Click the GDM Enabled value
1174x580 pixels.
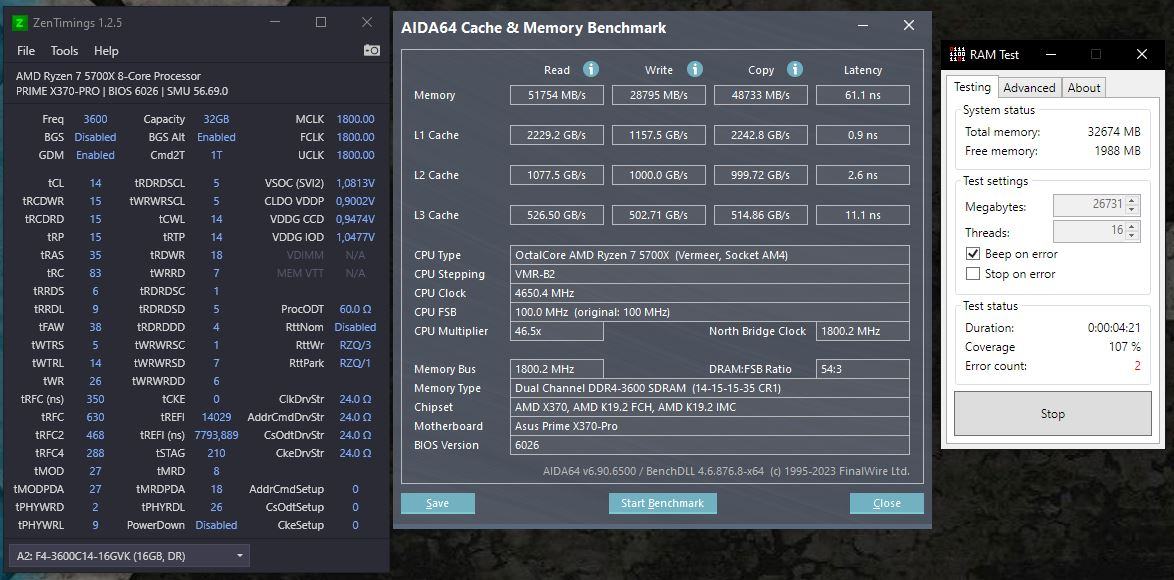(x=95, y=155)
